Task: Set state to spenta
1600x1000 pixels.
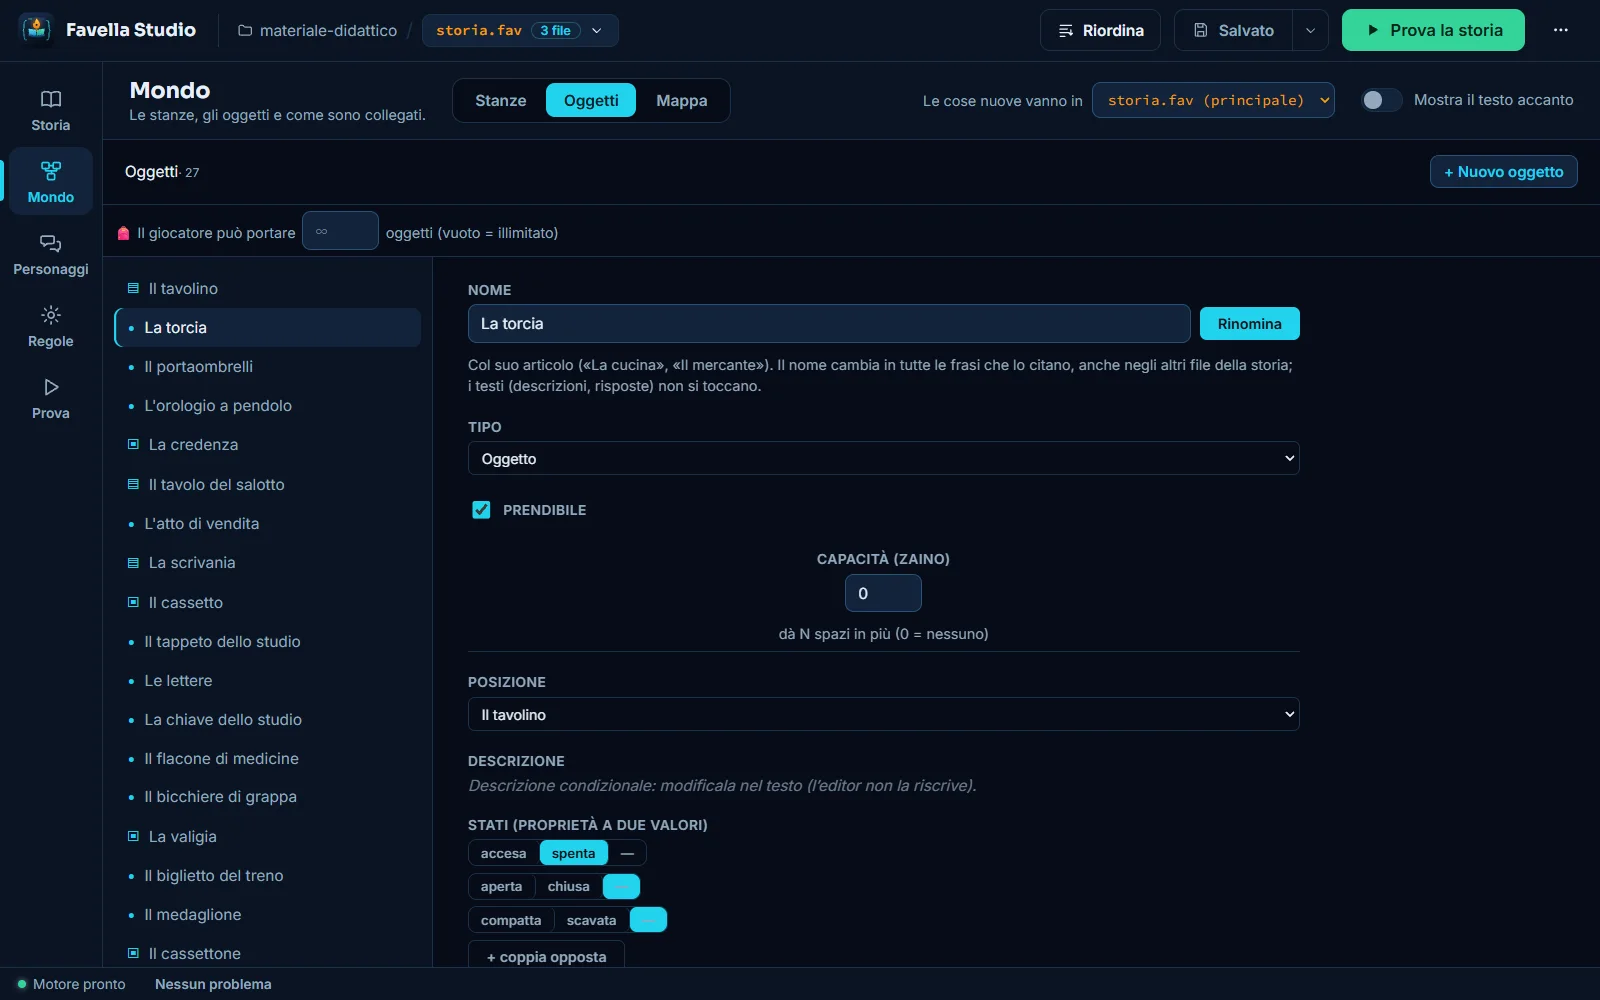Action: click(573, 853)
